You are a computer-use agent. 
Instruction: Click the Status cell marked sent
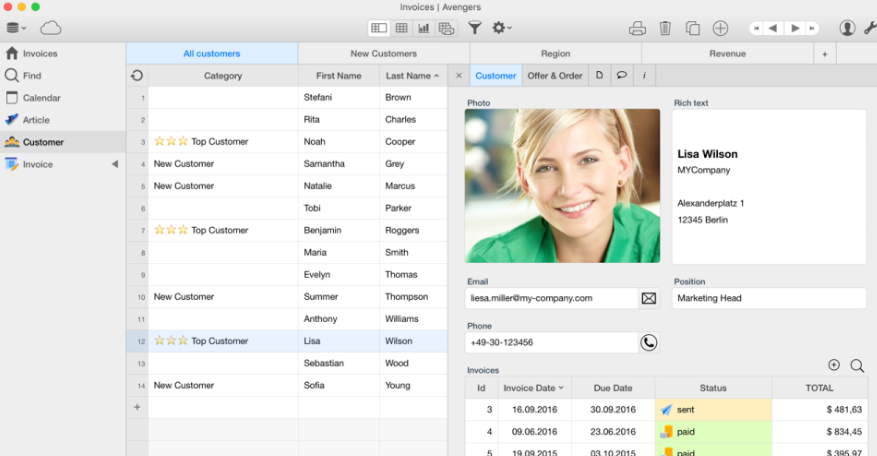pyautogui.click(x=713, y=410)
